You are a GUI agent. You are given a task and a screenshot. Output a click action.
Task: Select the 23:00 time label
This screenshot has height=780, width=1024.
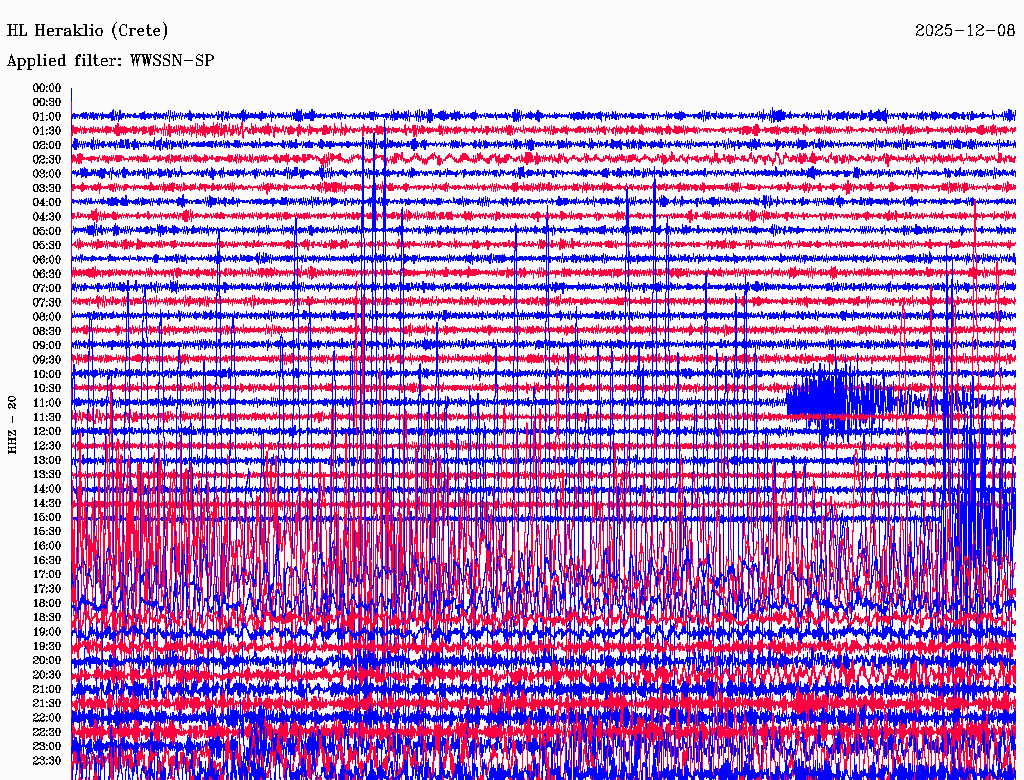(47, 746)
